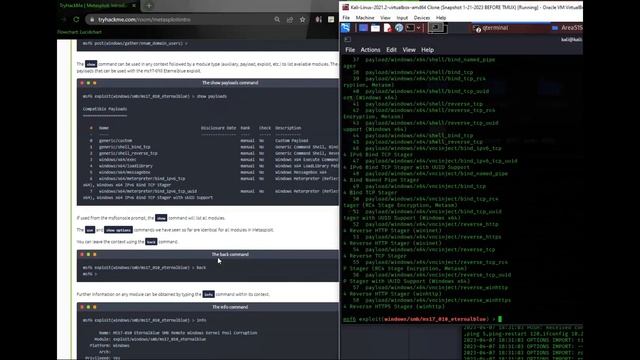Image resolution: width=640 pixels, height=360 pixels.
Task: Open the Kali dragon applications menu
Action: click(346, 28)
